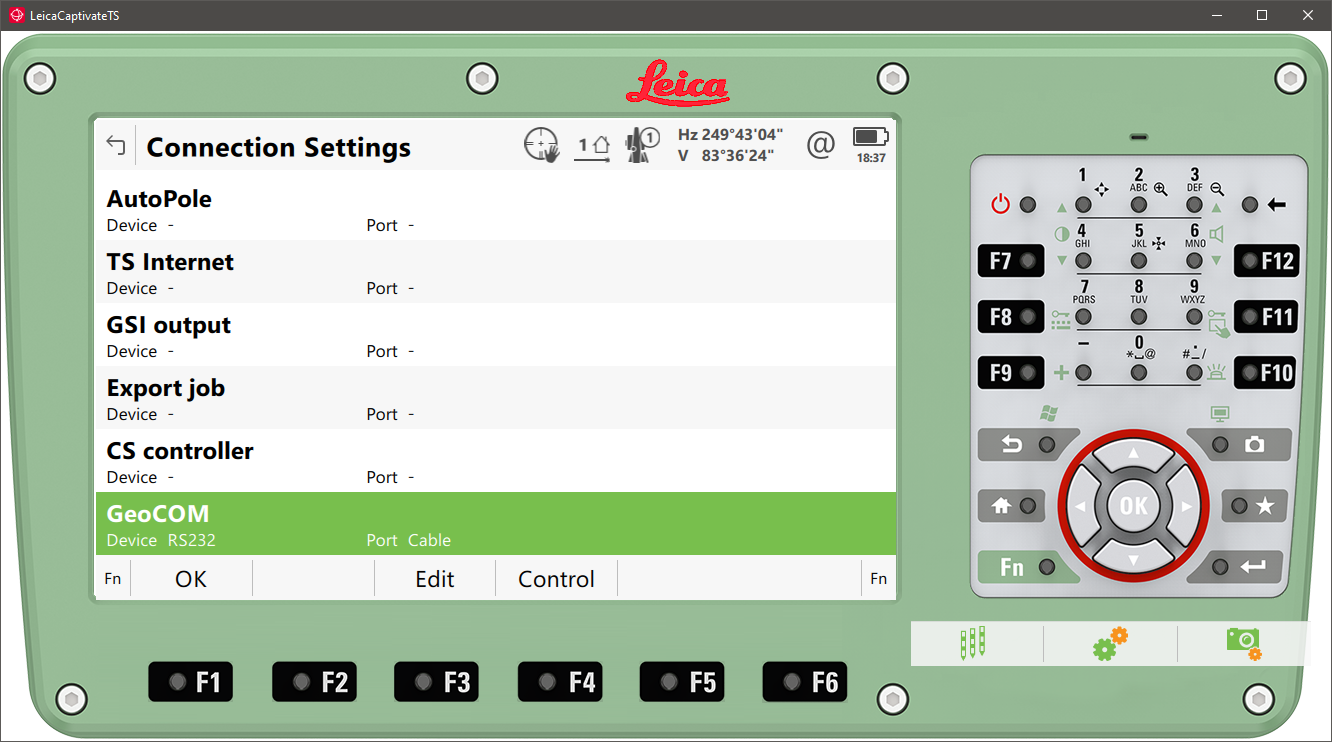Click numeric key 4 GHI

coord(1083,261)
